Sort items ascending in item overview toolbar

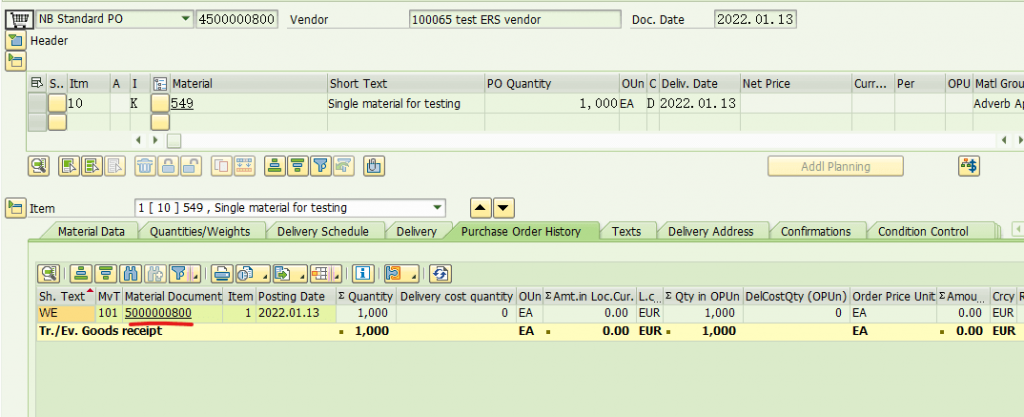[x=275, y=166]
